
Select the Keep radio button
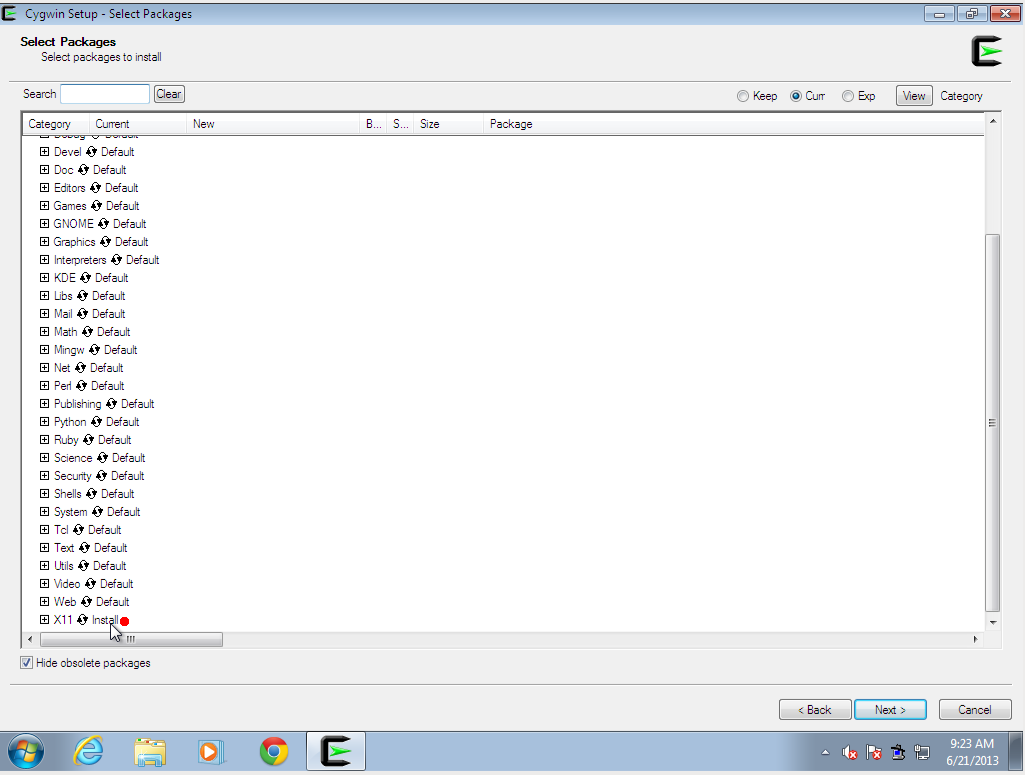coord(743,96)
